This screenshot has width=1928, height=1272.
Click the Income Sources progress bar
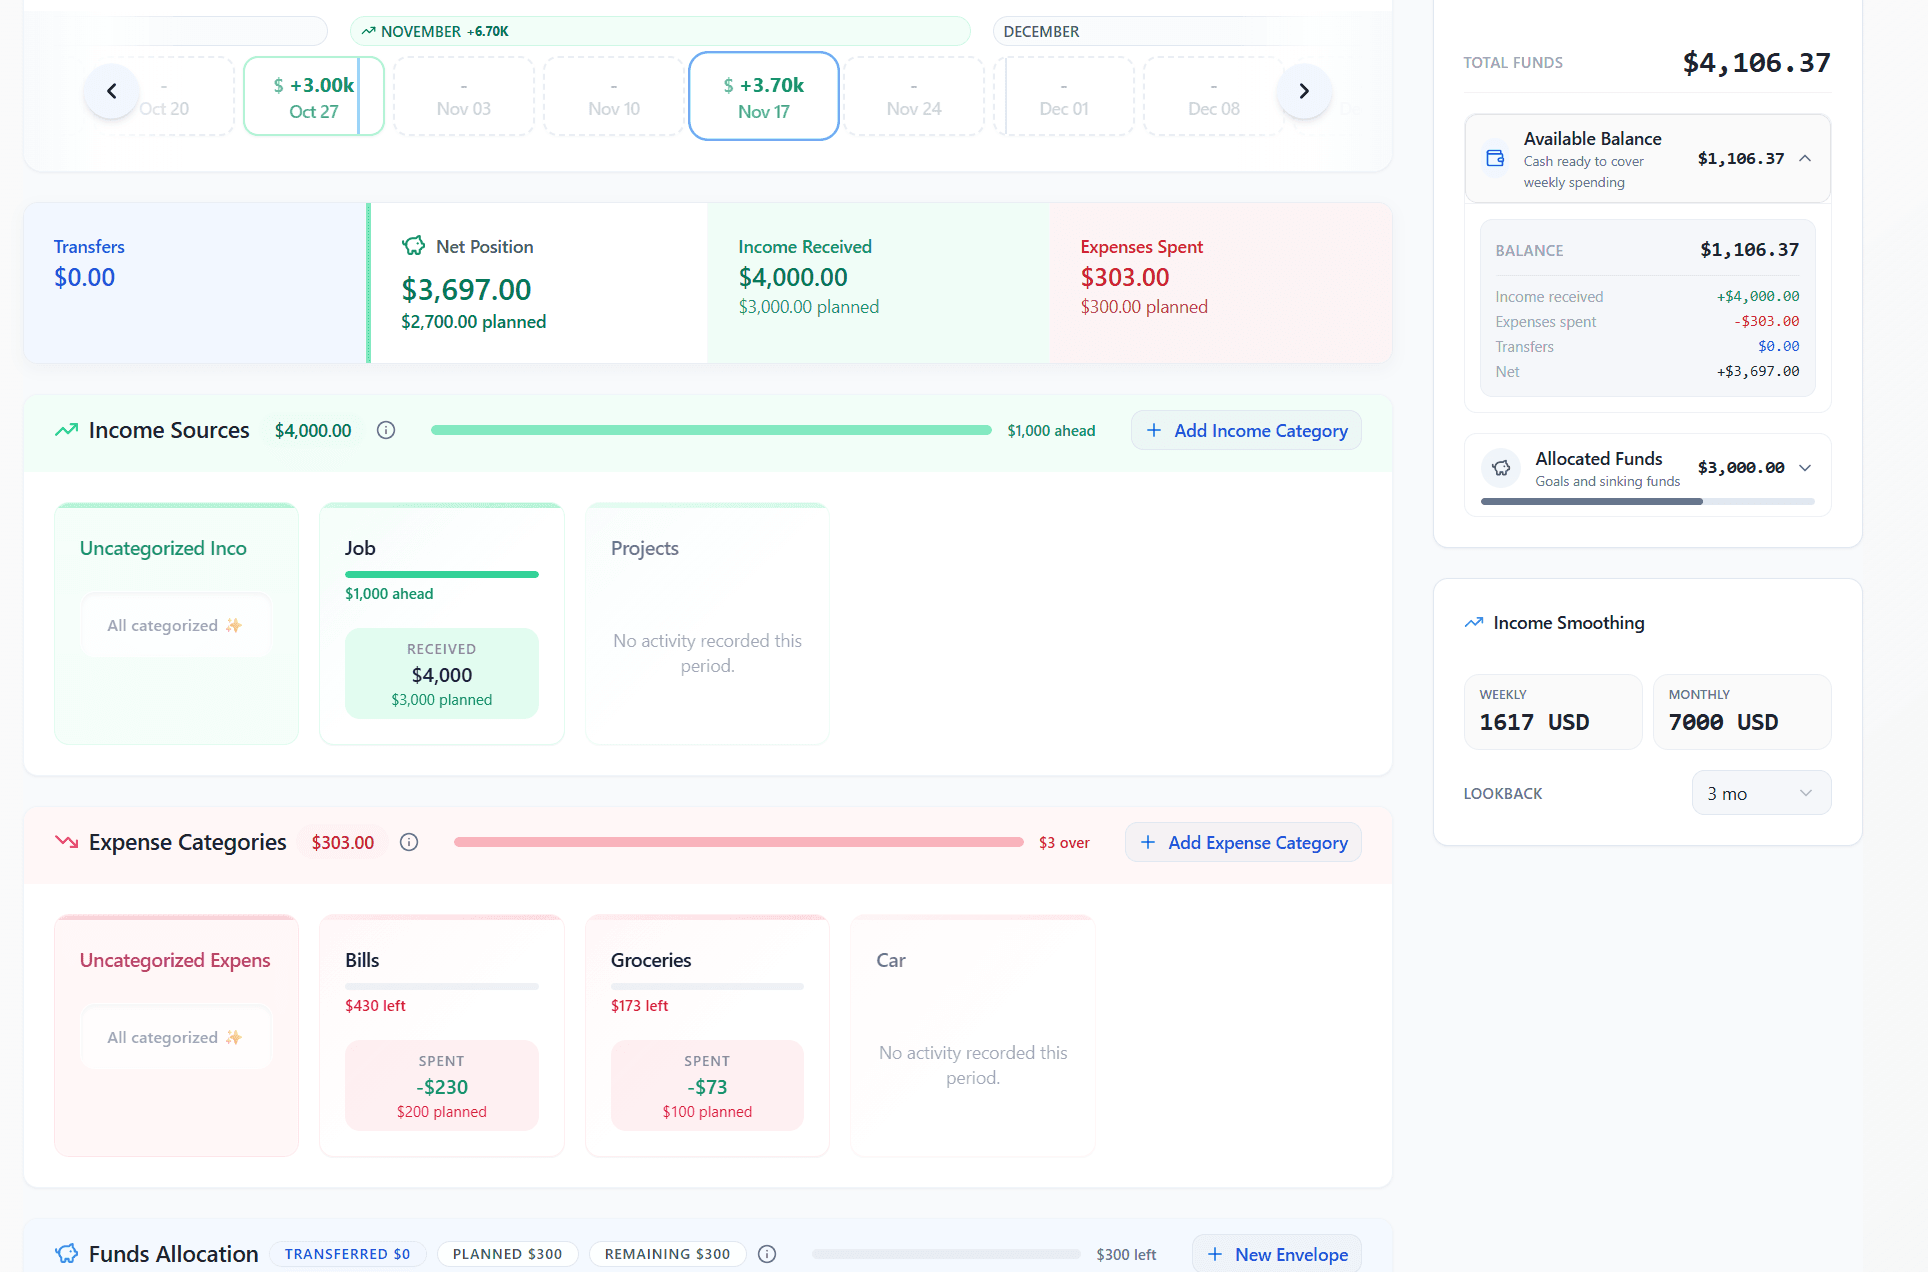point(710,430)
